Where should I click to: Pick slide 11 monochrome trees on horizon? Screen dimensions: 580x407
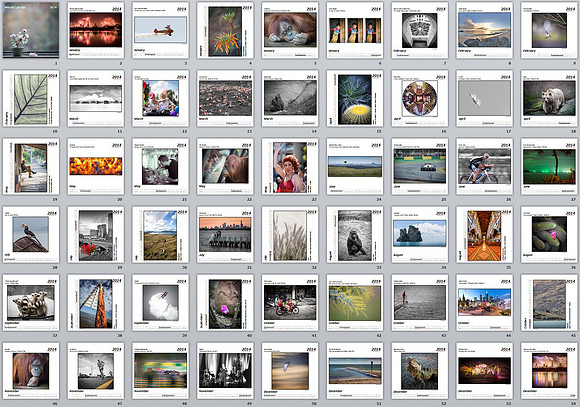tap(95, 98)
